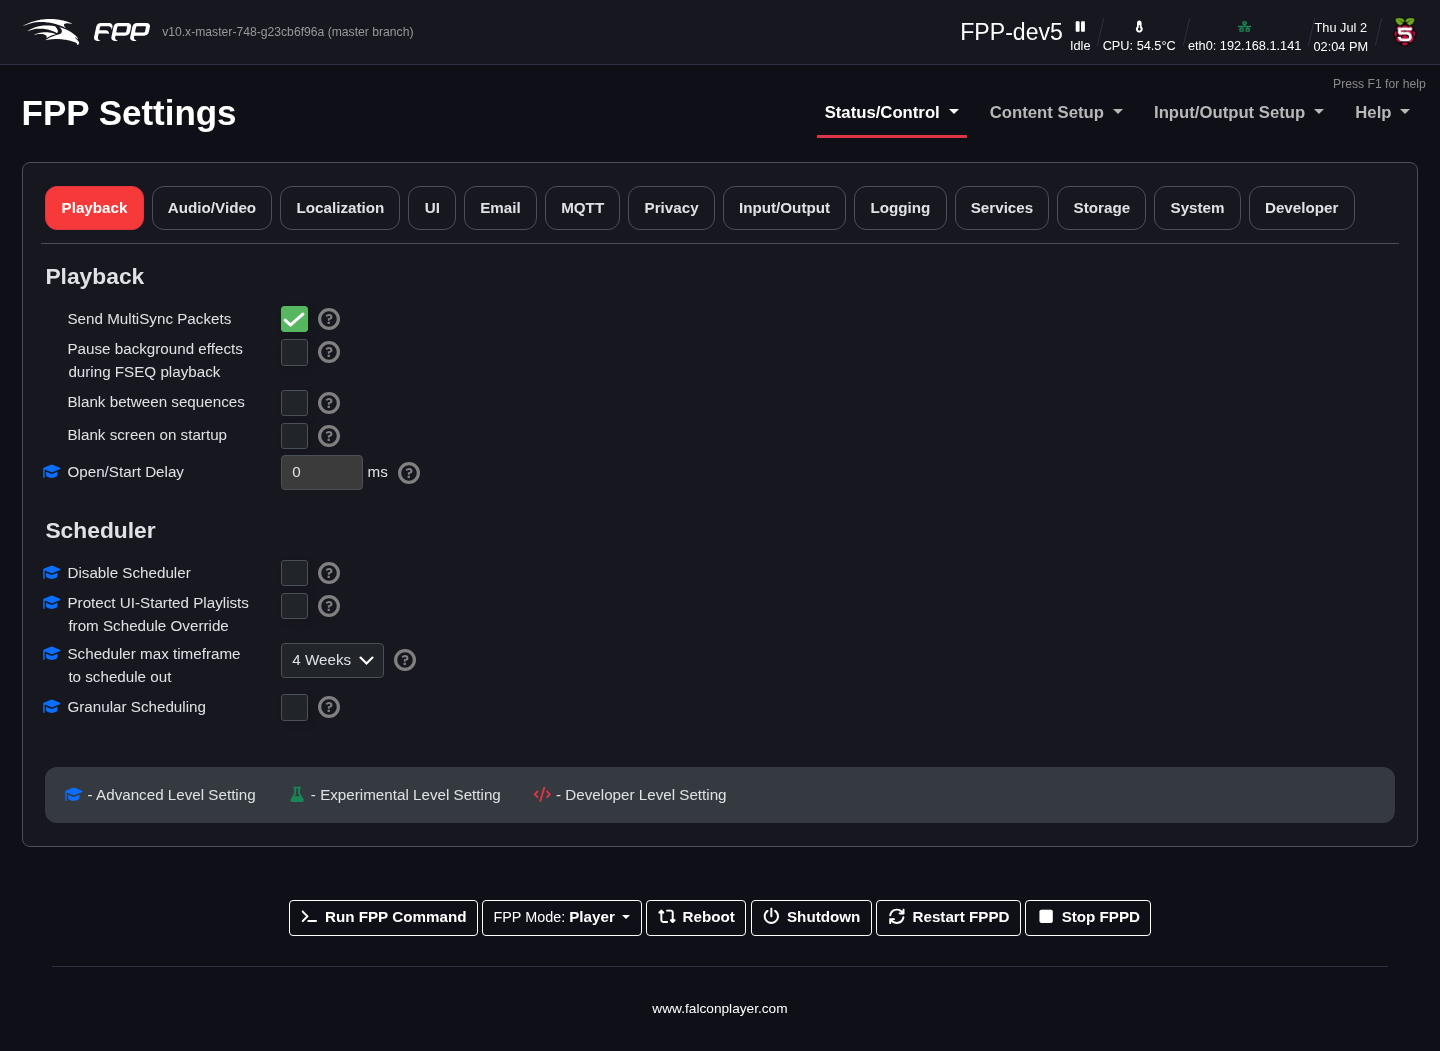This screenshot has height=1051, width=1440.
Task: Switch to the Privacy tab
Action: pyautogui.click(x=671, y=208)
